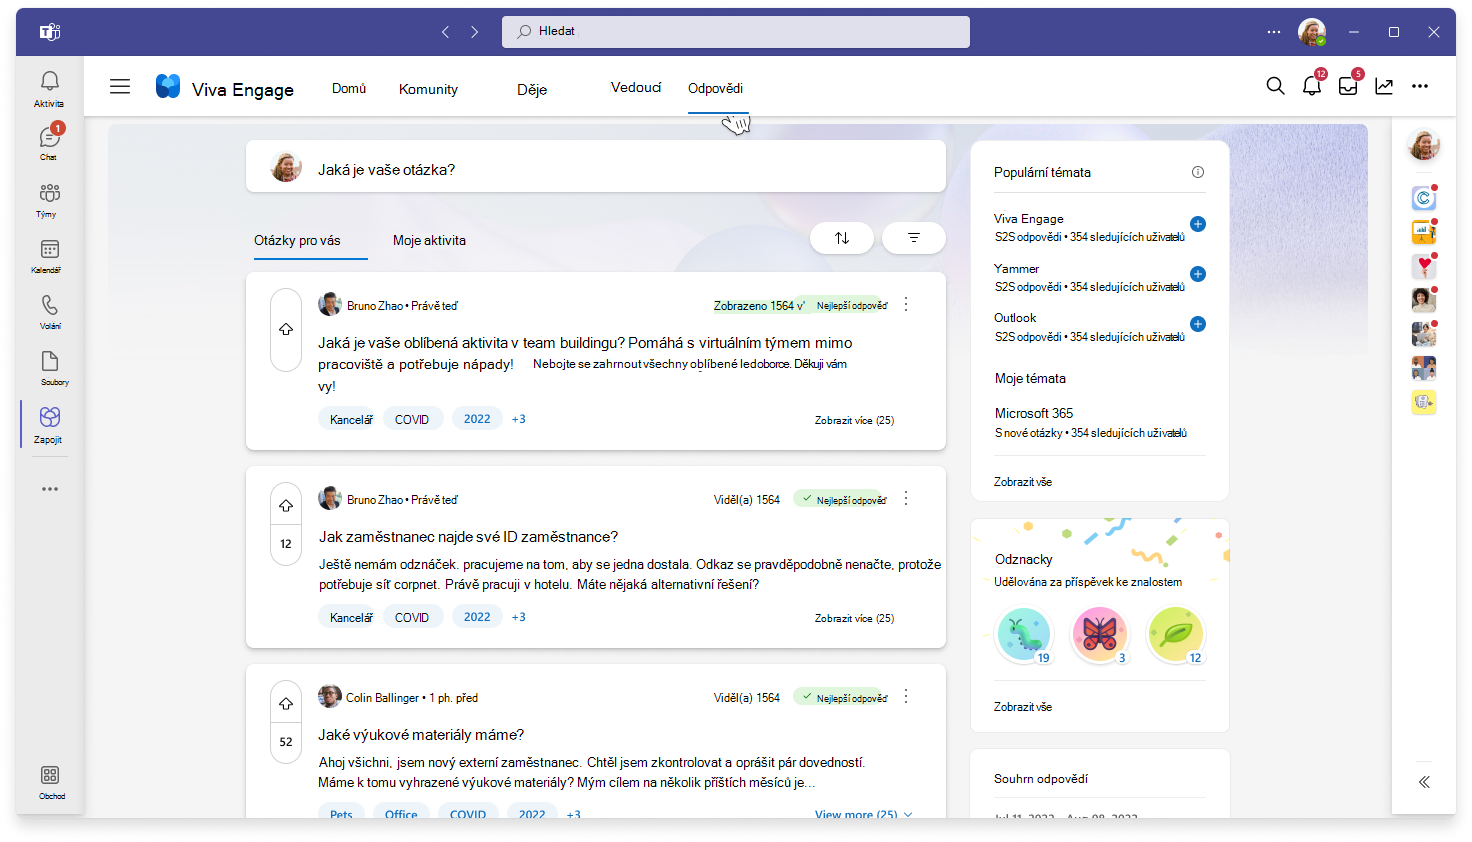1472x842 pixels.
Task: Follow the Outlook topic with plus
Action: 1198,324
